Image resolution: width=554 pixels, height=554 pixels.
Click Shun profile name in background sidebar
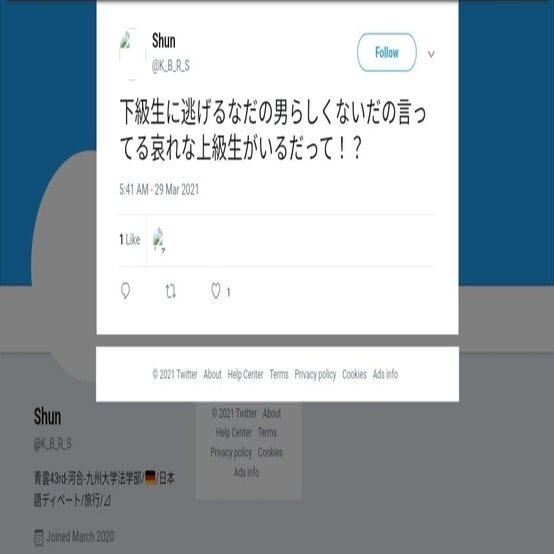click(x=47, y=417)
